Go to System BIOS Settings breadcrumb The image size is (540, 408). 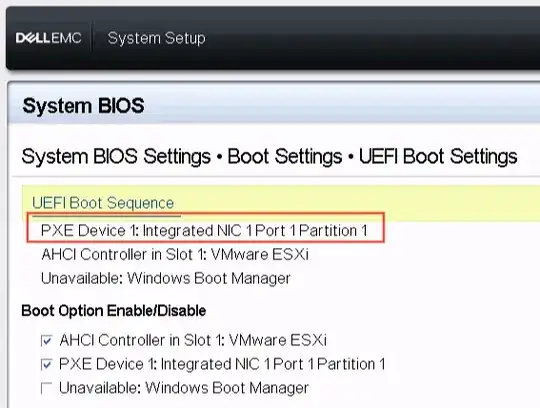pyautogui.click(x=116, y=156)
